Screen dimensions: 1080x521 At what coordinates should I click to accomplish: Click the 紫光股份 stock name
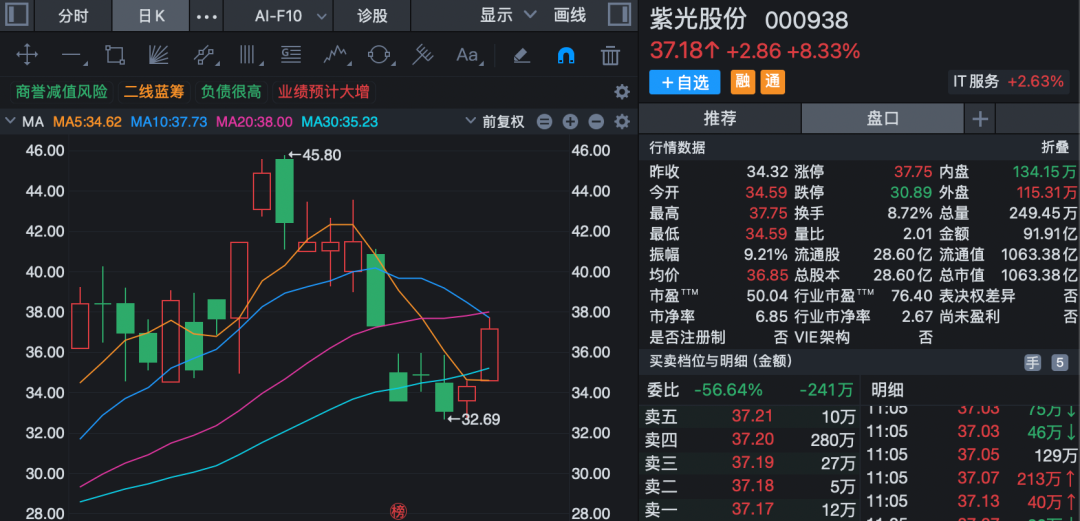click(698, 20)
